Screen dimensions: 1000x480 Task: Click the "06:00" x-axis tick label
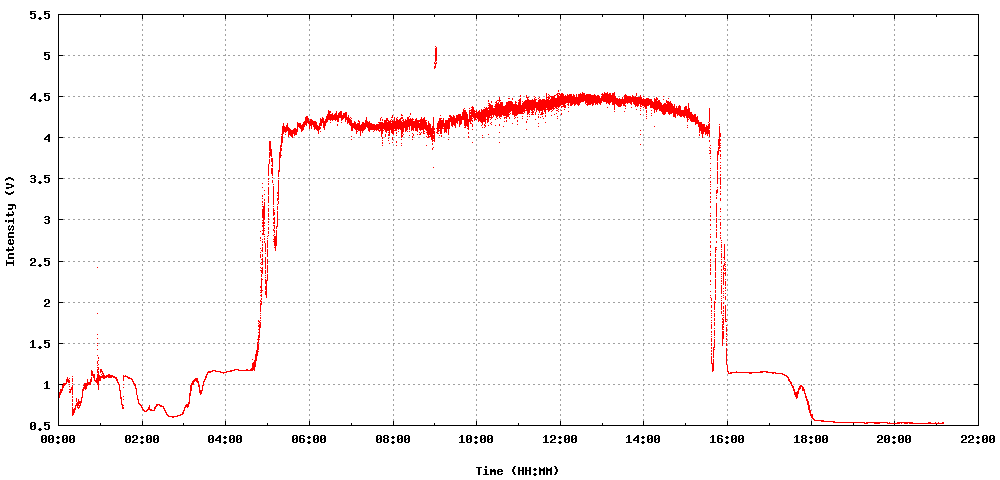point(309,439)
